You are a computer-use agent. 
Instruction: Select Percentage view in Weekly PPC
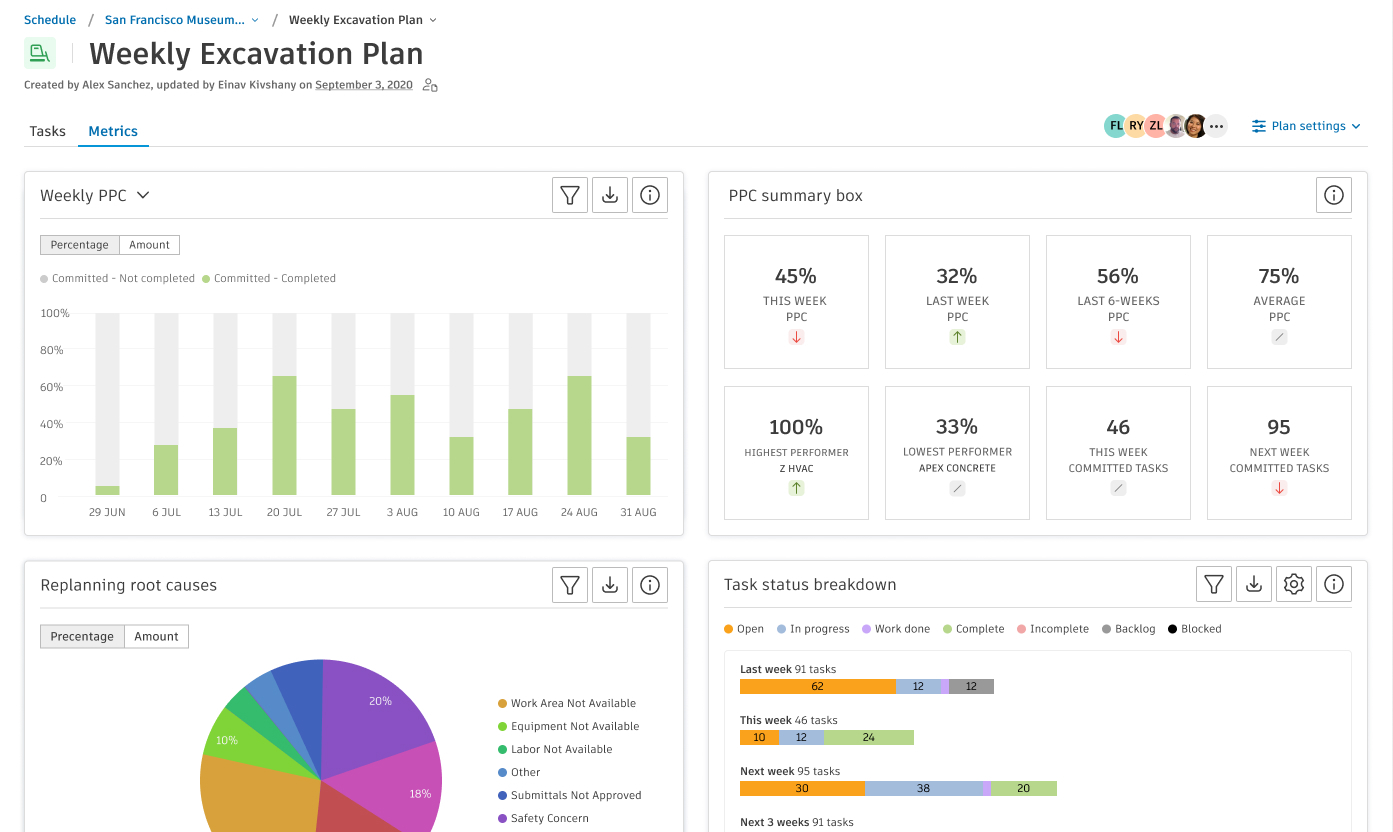point(80,245)
